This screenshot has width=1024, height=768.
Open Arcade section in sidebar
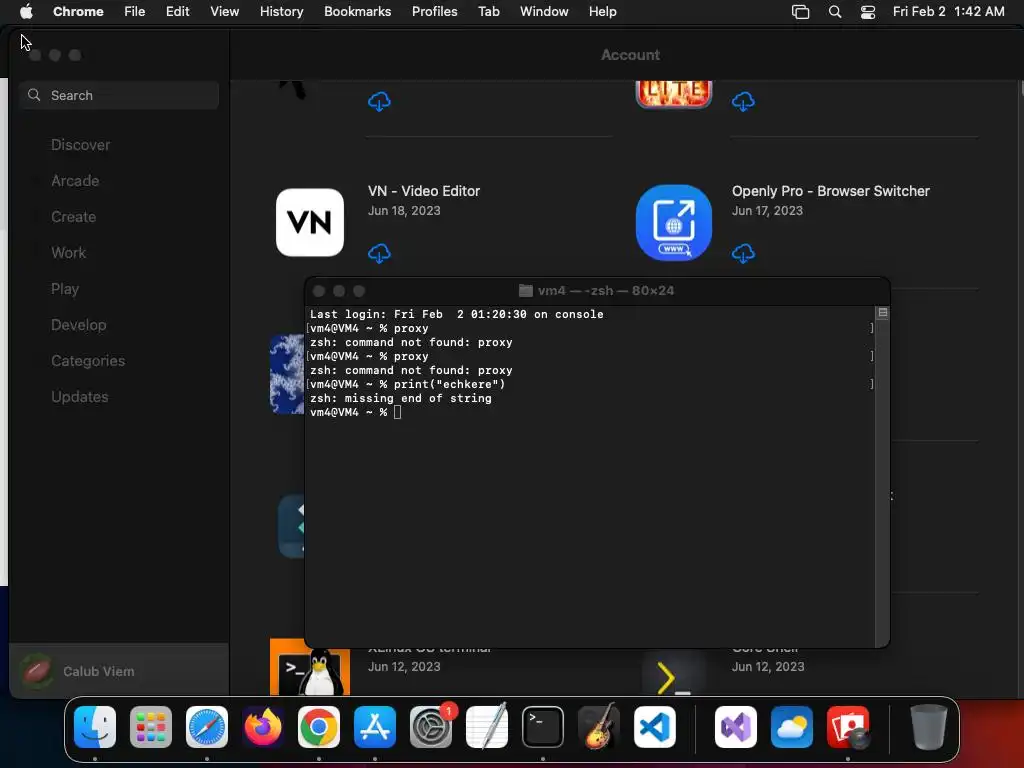tap(75, 181)
